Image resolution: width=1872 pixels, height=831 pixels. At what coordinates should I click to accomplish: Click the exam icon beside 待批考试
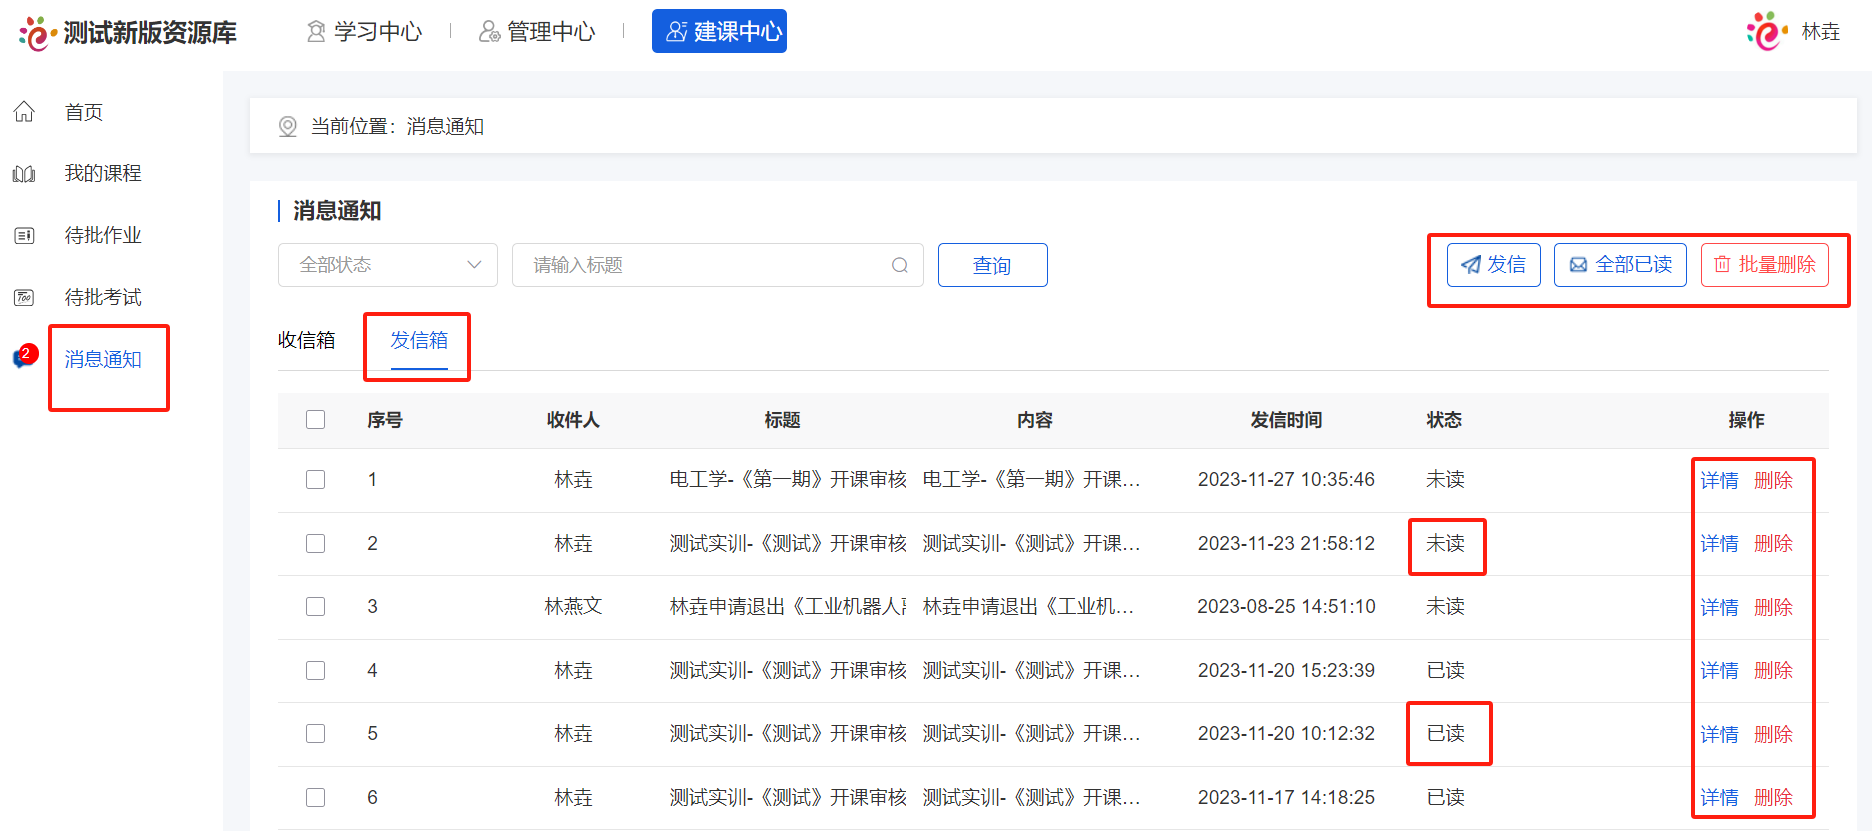tap(25, 298)
